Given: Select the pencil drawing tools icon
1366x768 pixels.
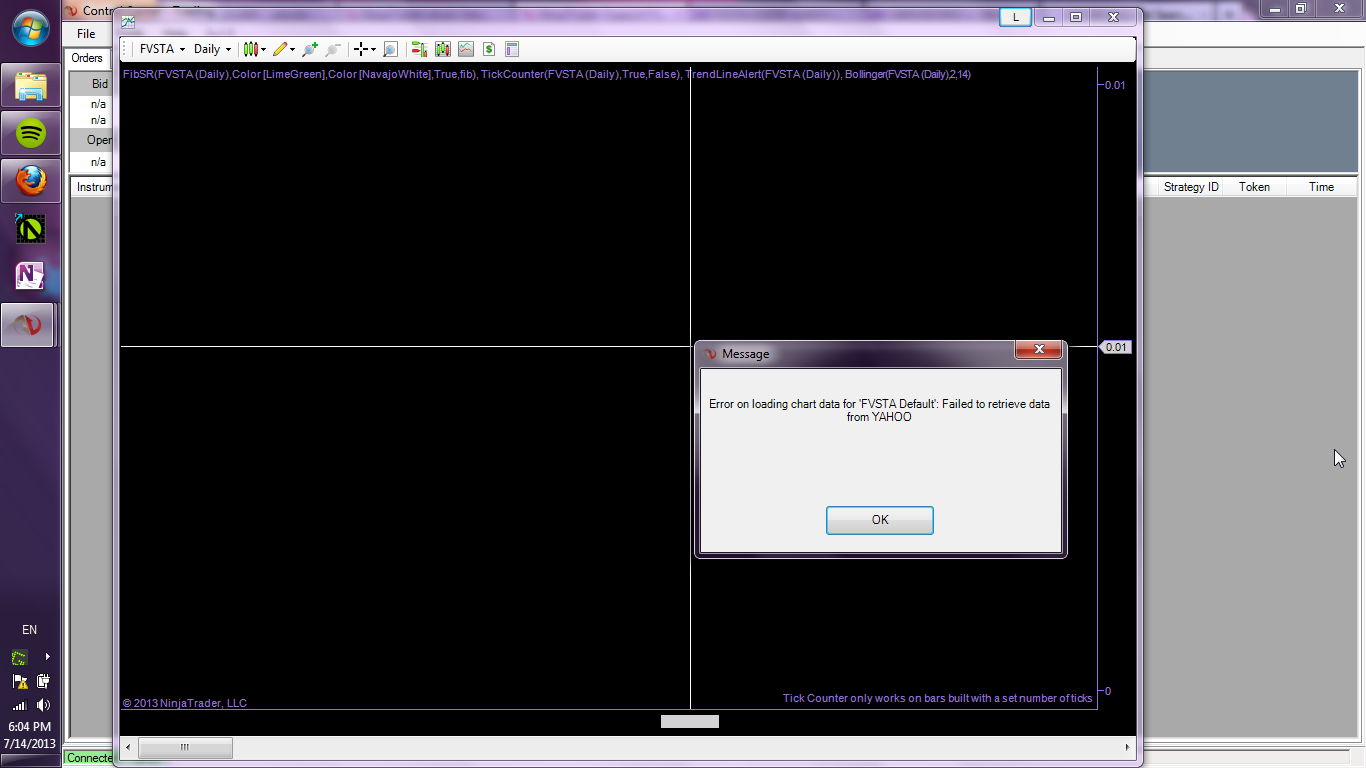Looking at the screenshot, I should (x=280, y=49).
